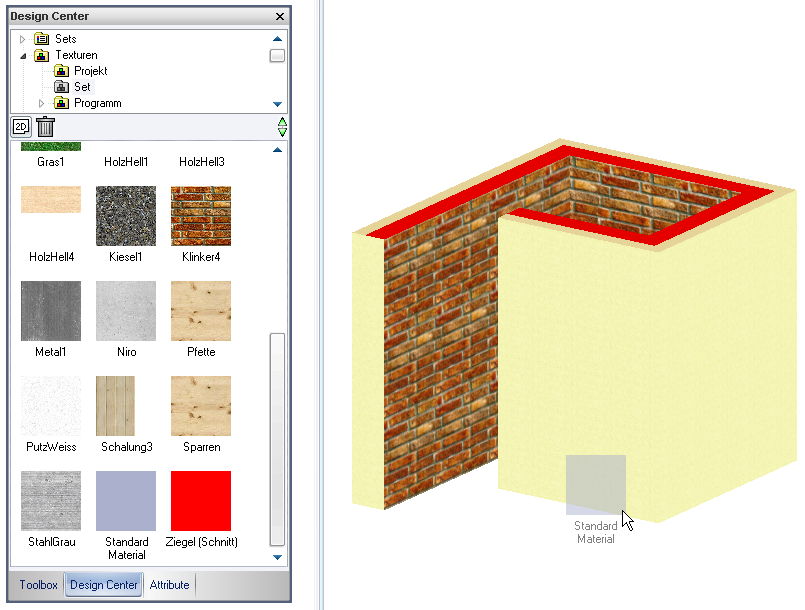Select the Sparren texture thumbnail
The image size is (805, 610).
pos(201,406)
